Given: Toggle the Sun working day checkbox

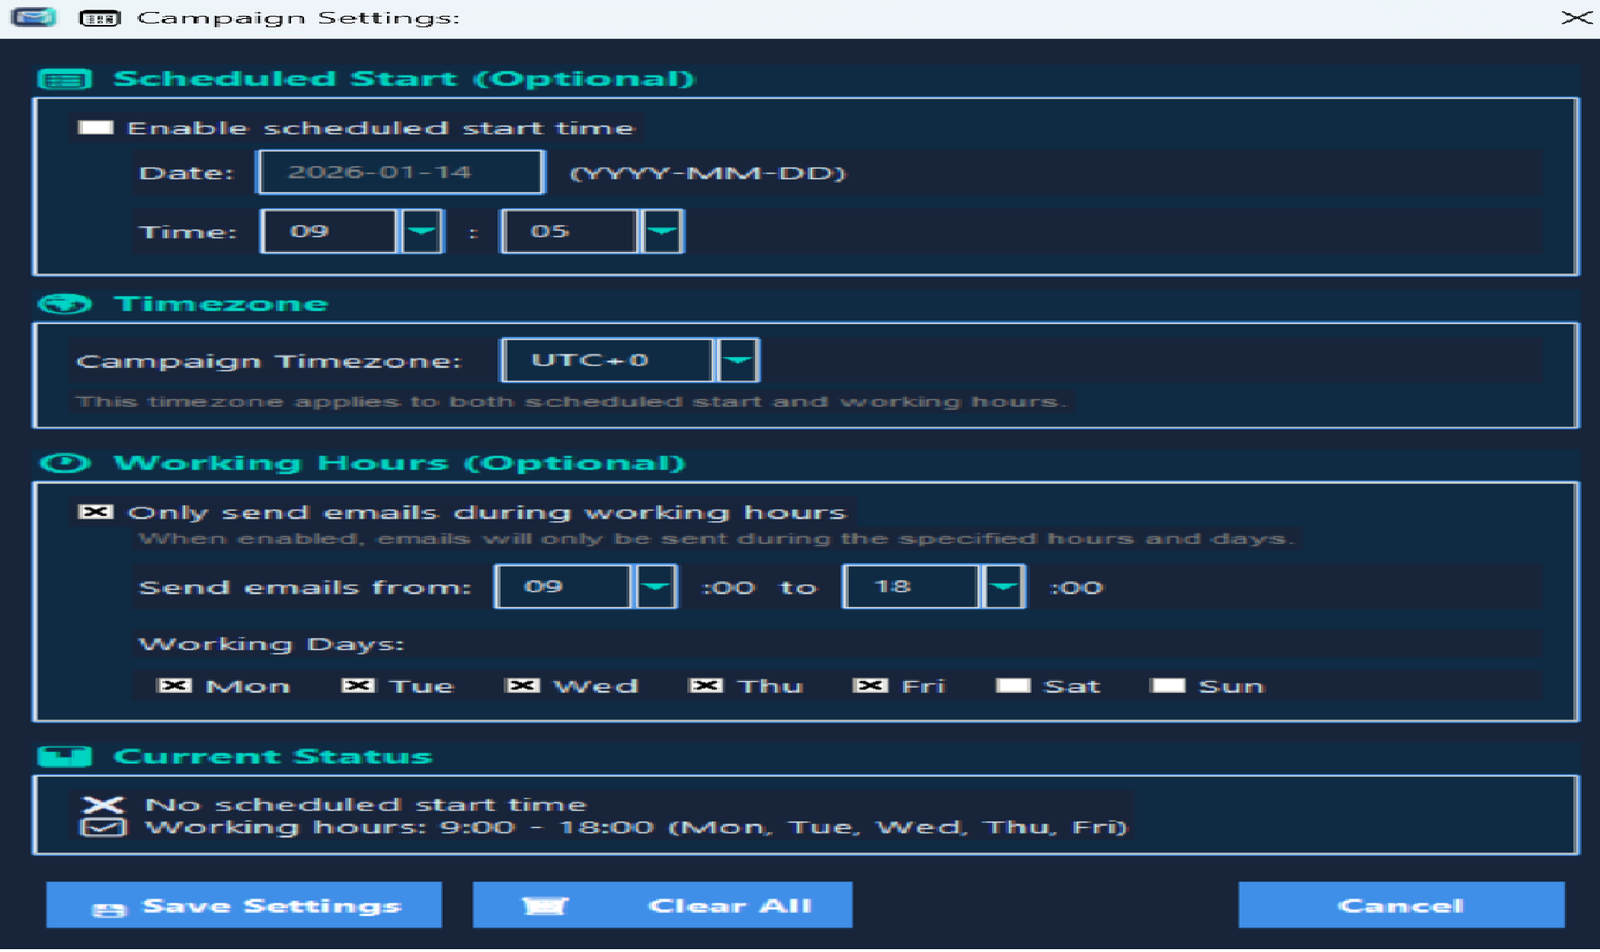Looking at the screenshot, I should tap(1167, 686).
